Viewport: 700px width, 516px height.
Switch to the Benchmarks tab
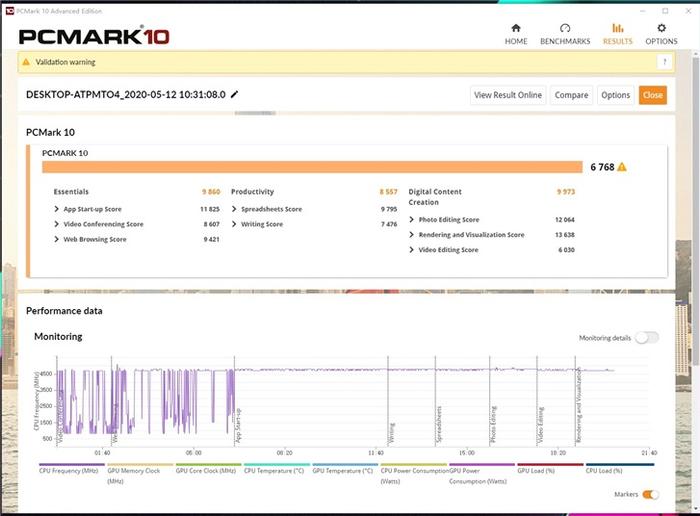coord(565,34)
